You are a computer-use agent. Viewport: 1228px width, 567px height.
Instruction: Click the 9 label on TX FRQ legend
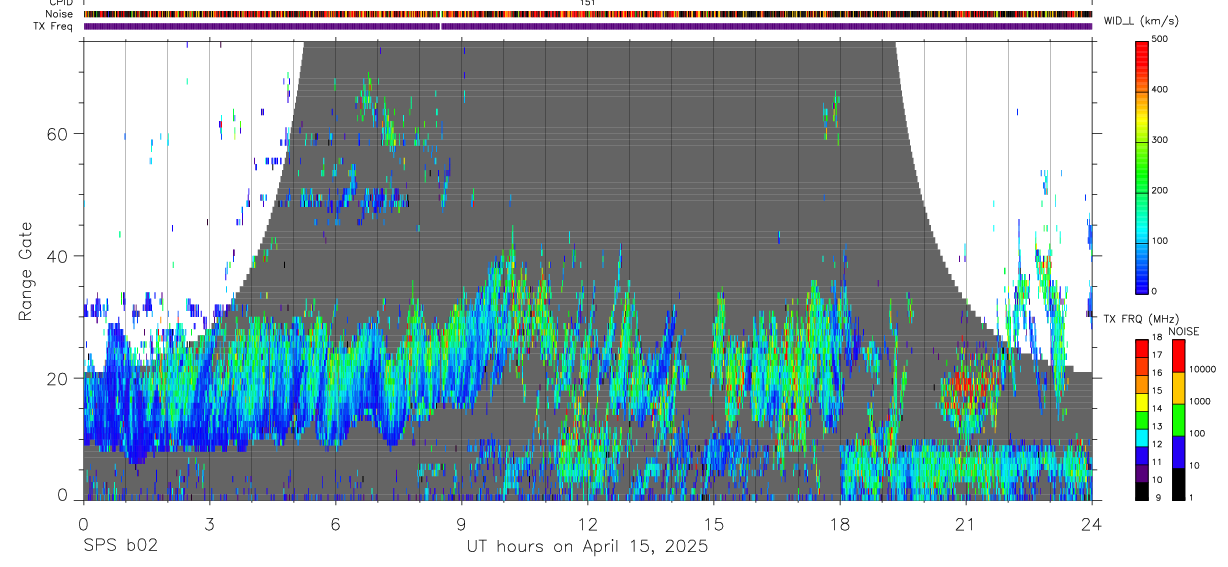click(1156, 497)
